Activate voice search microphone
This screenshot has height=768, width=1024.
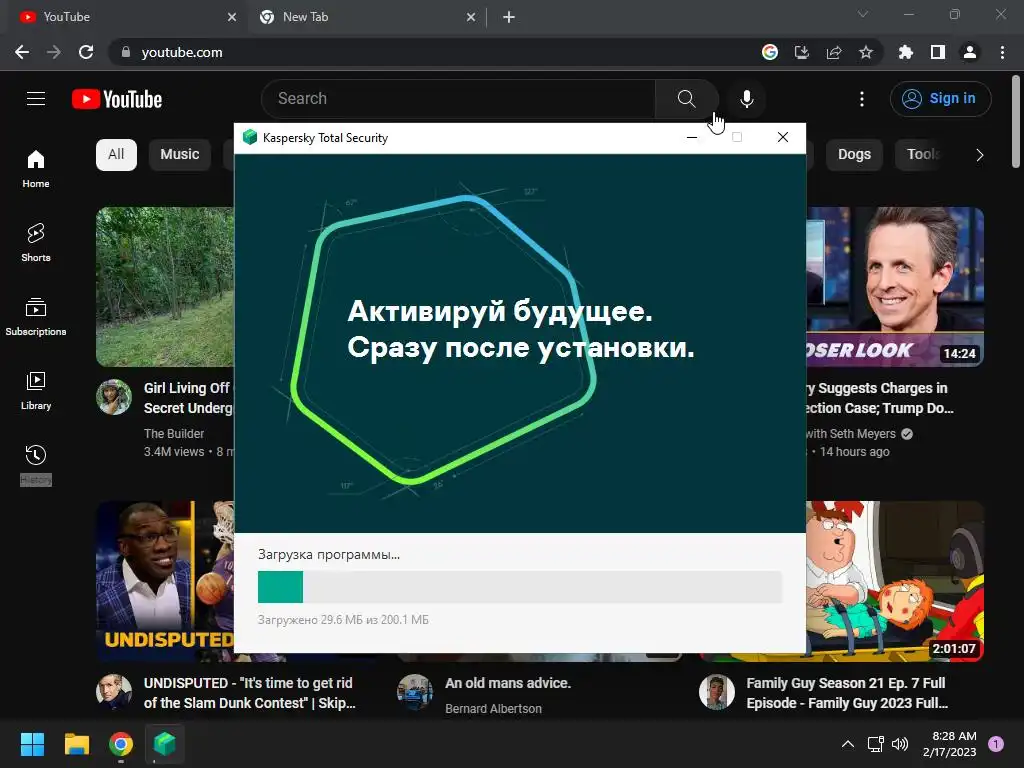746,99
